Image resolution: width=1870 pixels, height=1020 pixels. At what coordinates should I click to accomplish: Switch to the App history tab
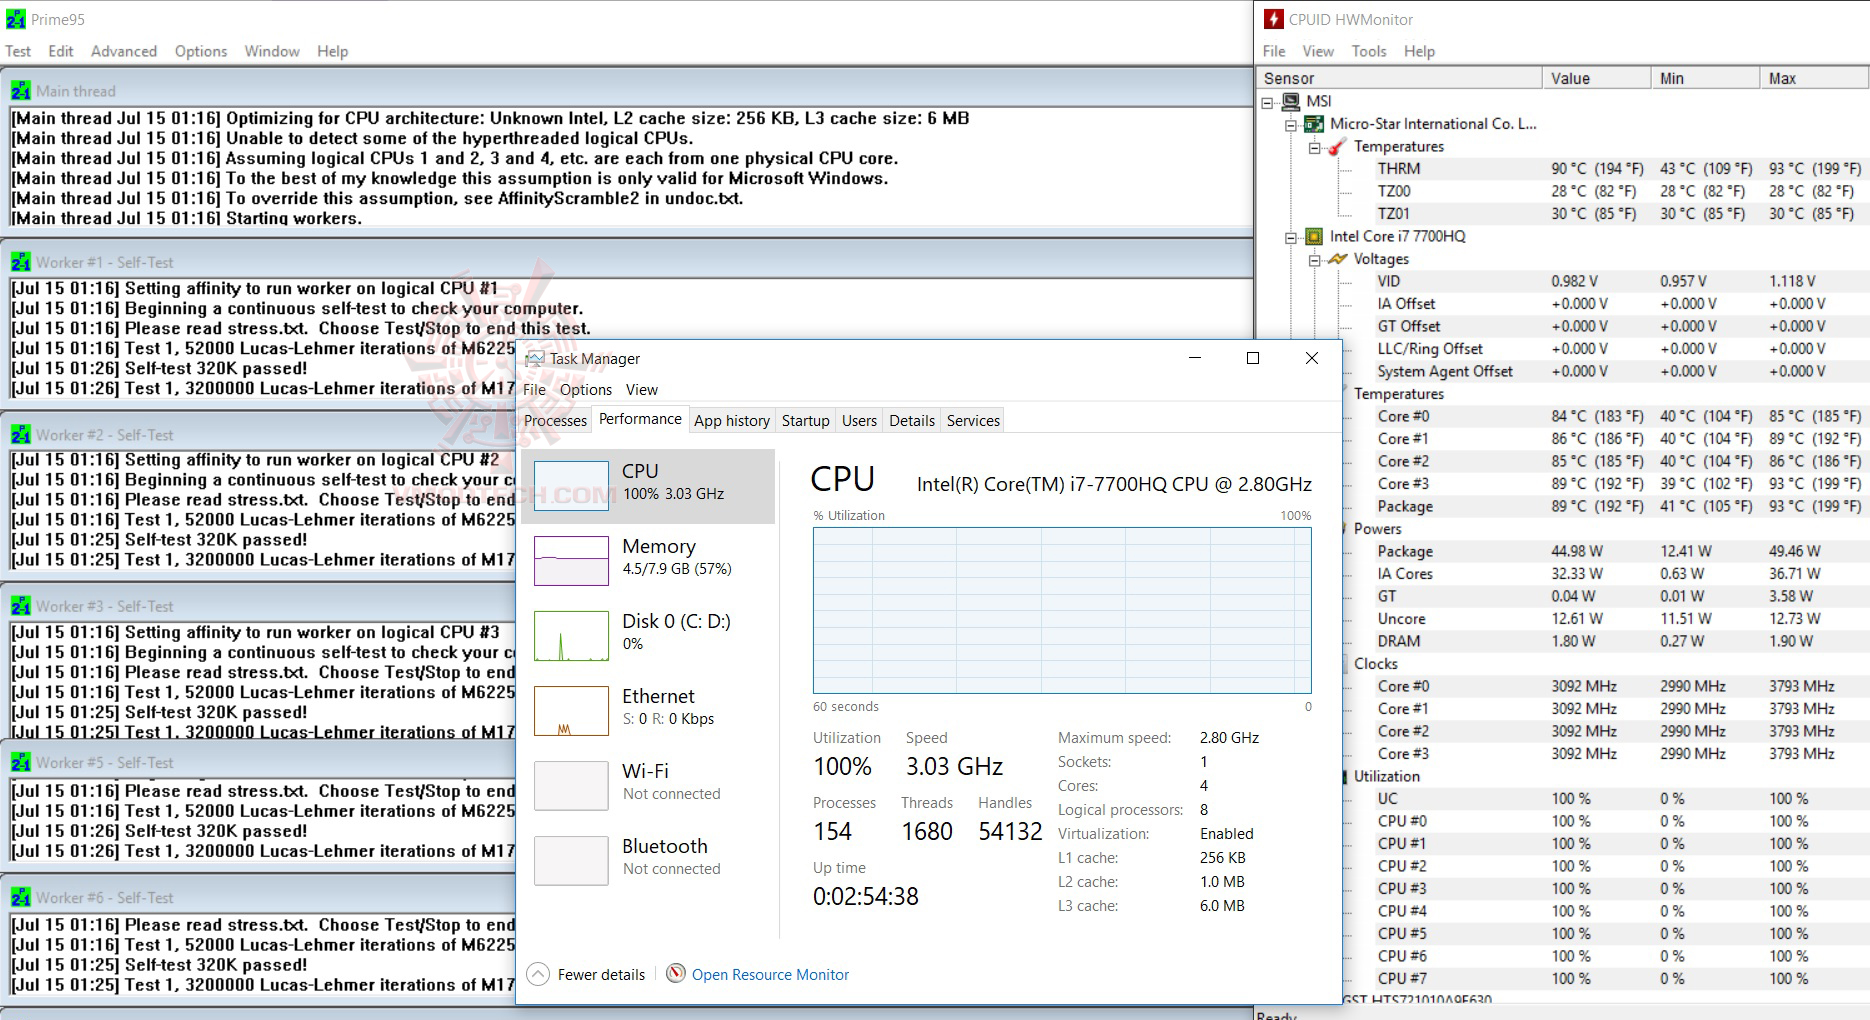(732, 421)
